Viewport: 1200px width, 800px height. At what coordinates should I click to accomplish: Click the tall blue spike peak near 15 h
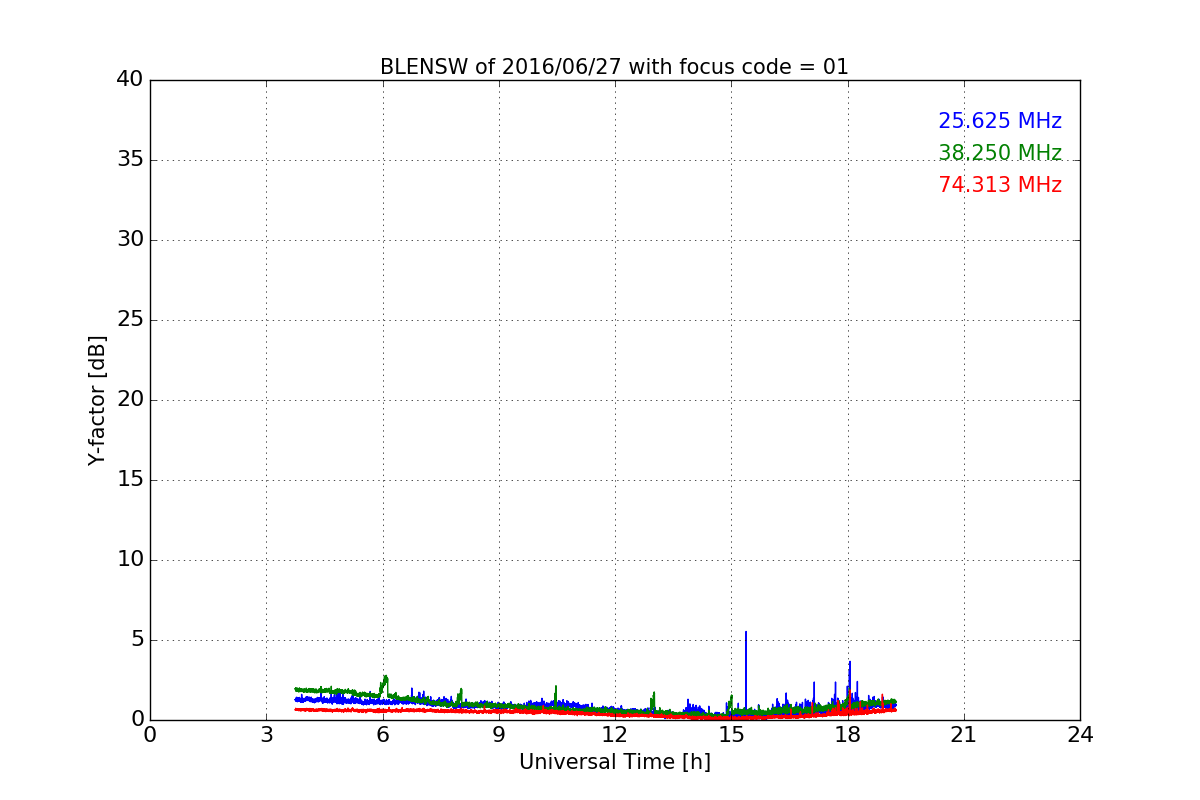click(x=746, y=633)
